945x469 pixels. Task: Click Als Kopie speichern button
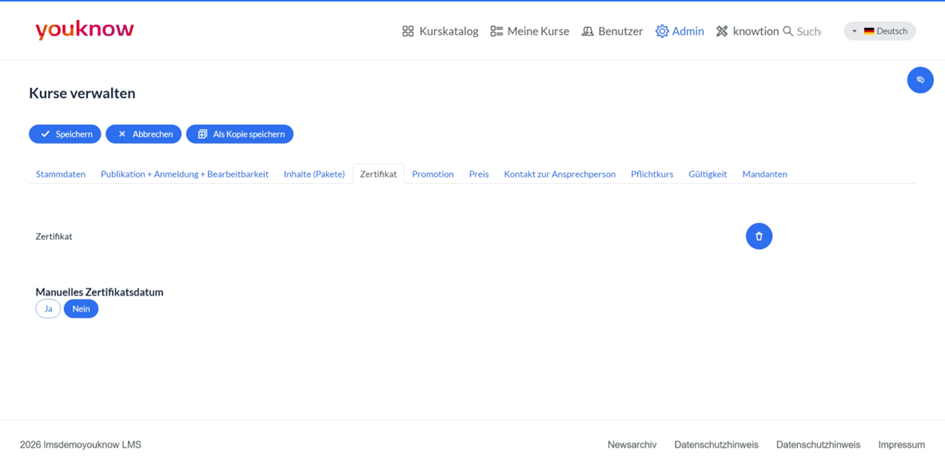pos(240,134)
